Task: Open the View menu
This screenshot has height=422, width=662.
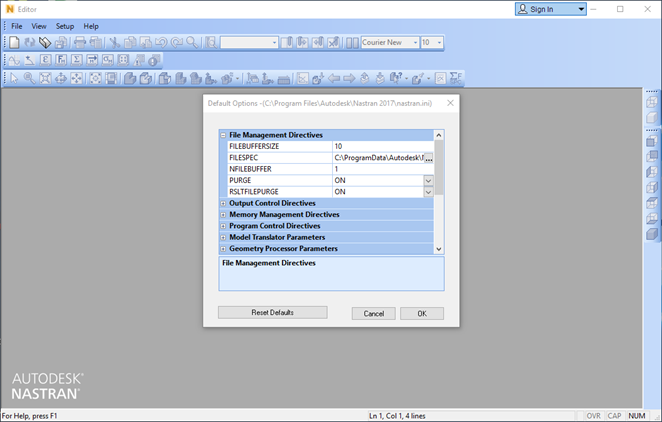Action: (x=39, y=26)
